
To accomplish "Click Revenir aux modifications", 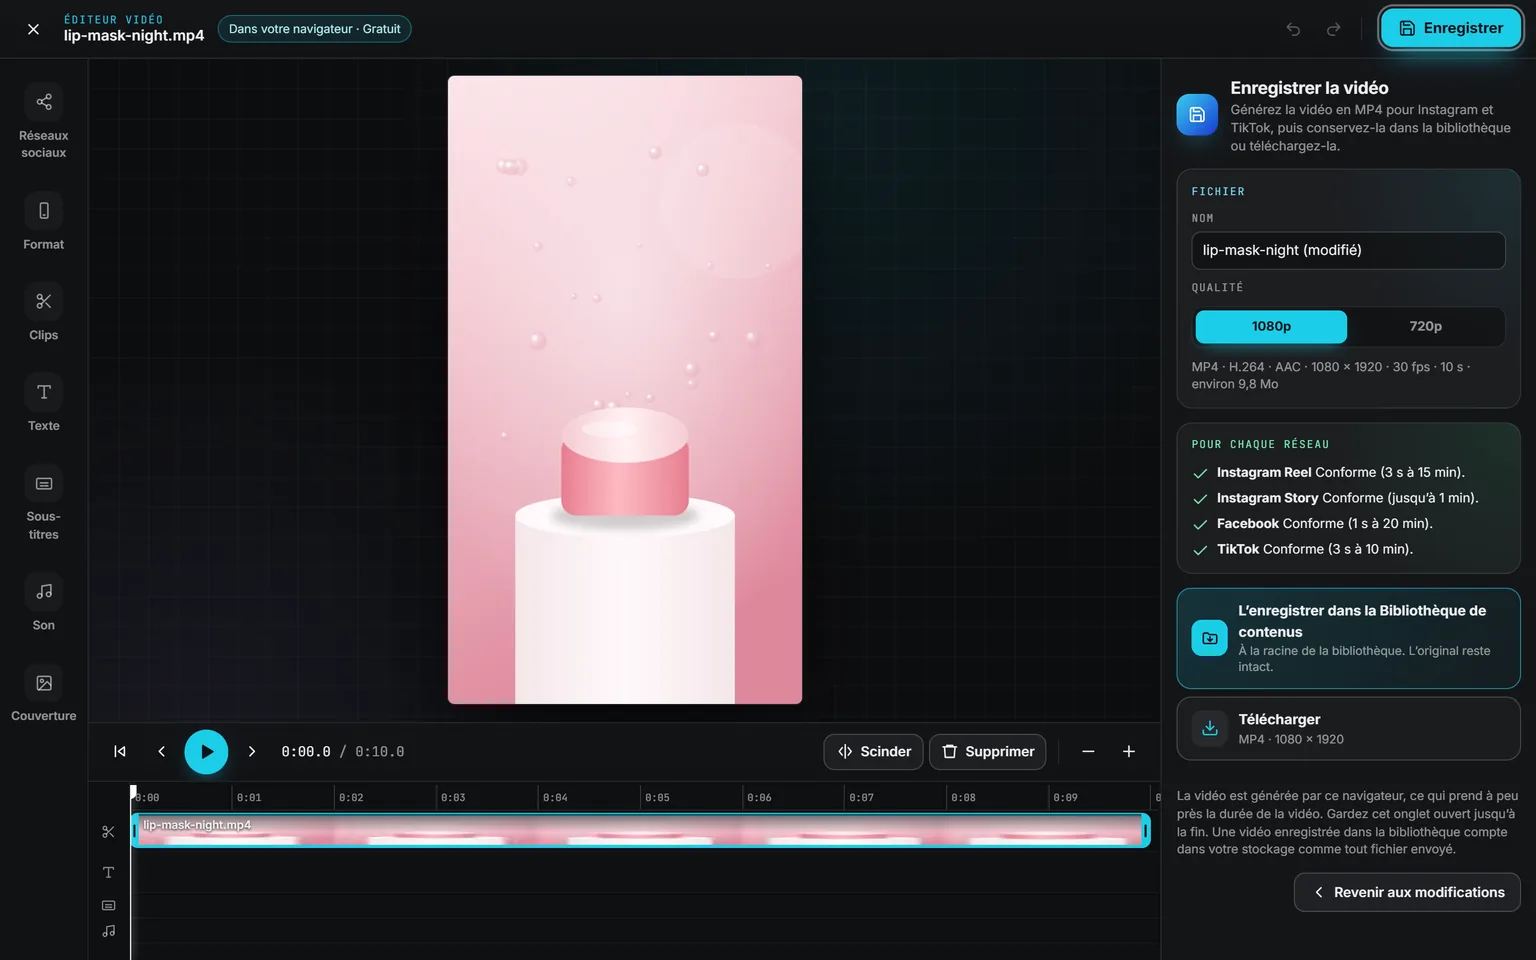I will click(1407, 893).
